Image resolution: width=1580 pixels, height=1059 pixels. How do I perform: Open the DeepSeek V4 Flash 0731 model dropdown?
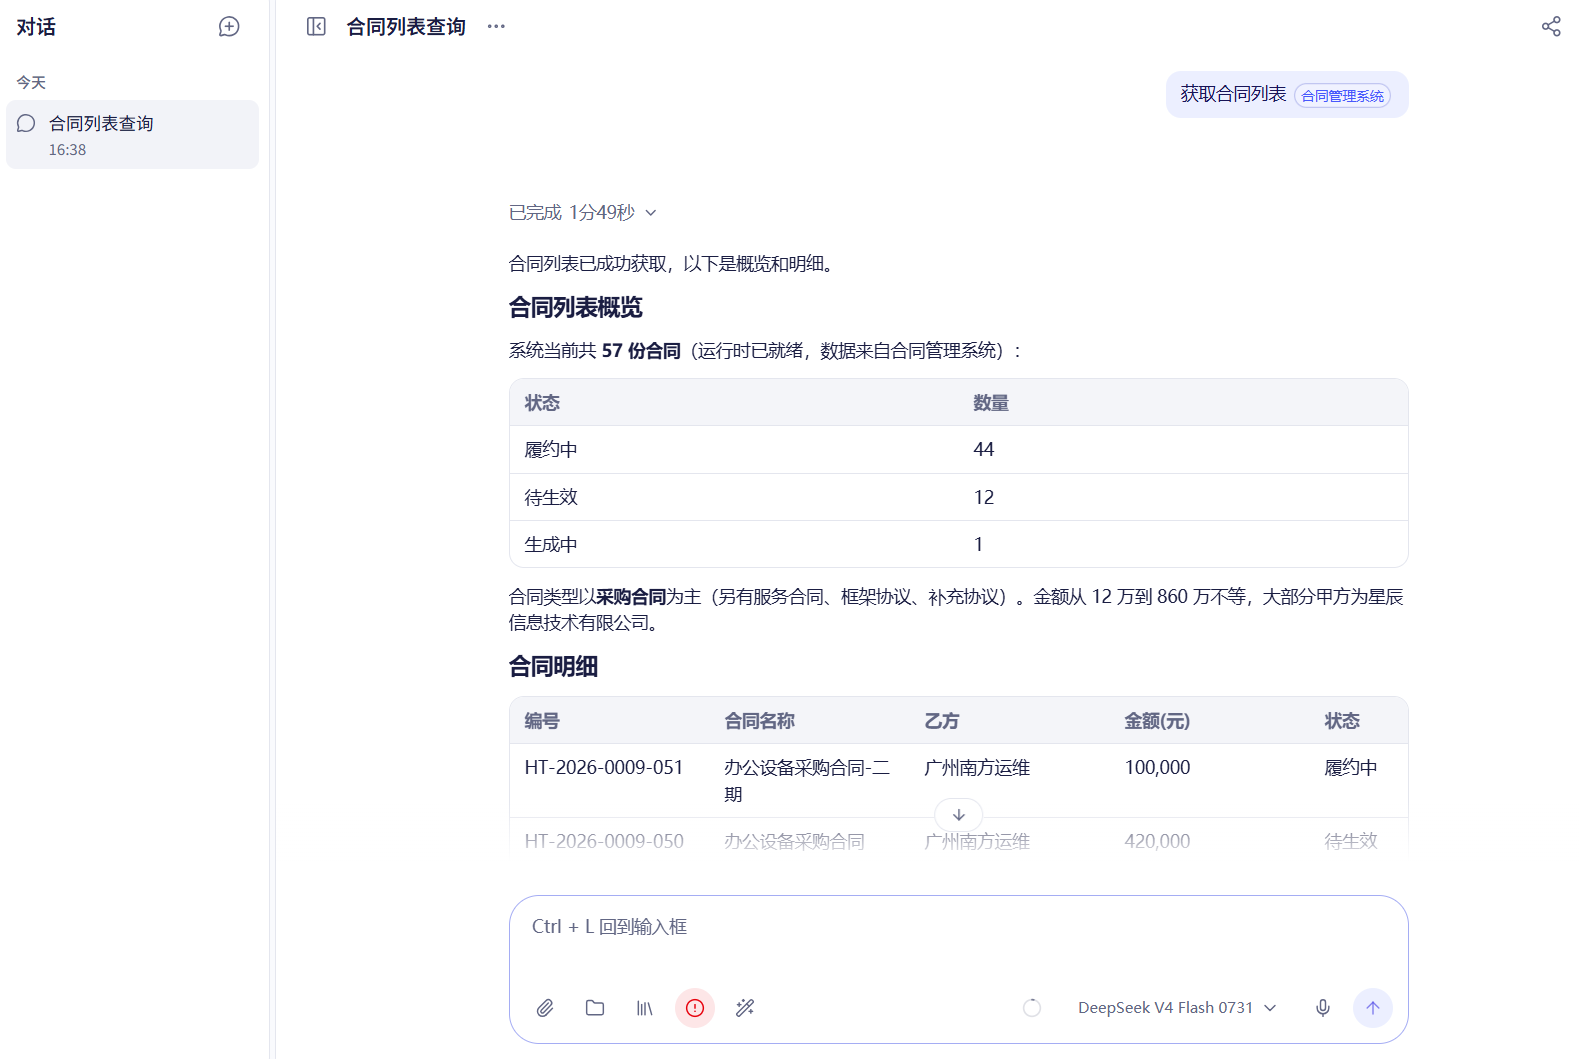click(x=1177, y=1008)
